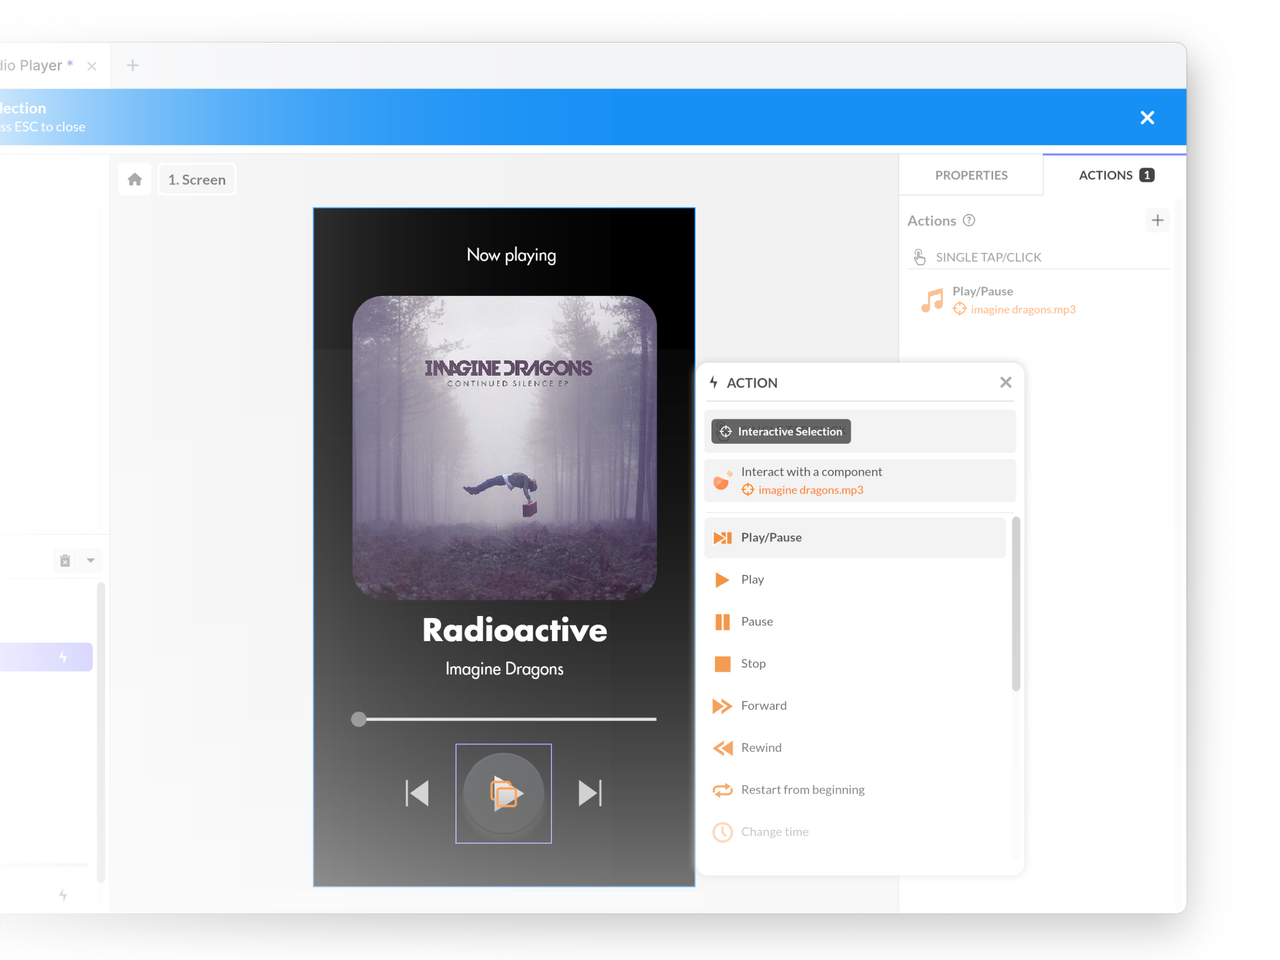Click the trash delete icon in the events panel
The image size is (1280, 960).
(x=63, y=560)
